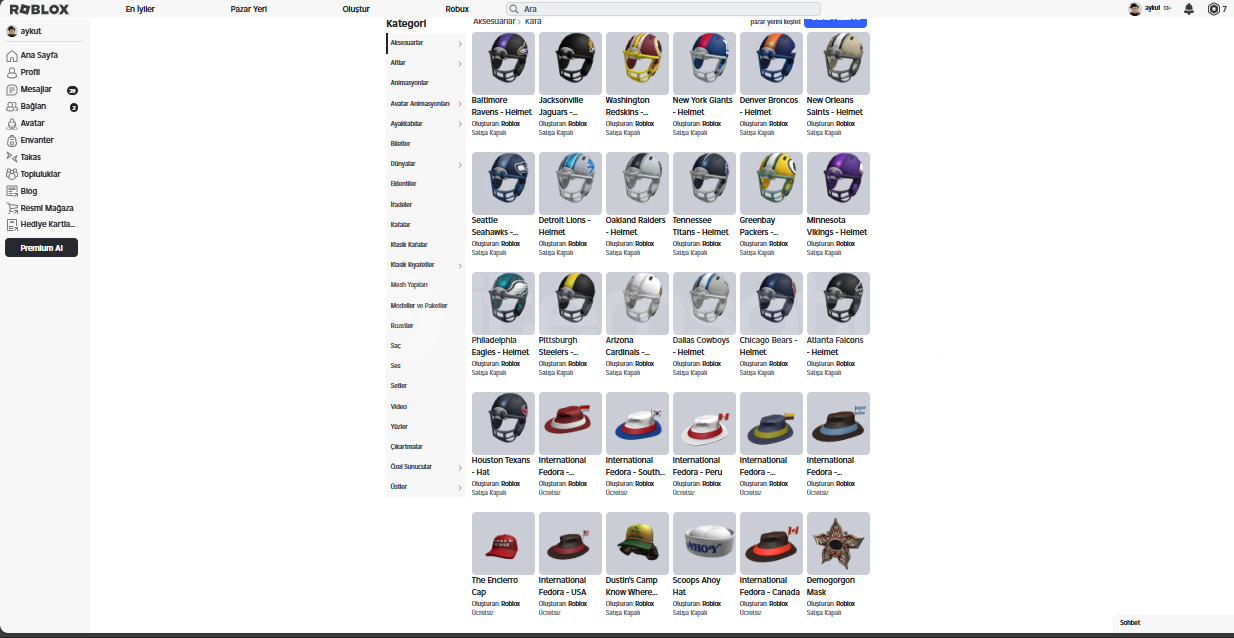Expand the Aksesuarlar category
The height and width of the screenshot is (638, 1234).
[460, 43]
